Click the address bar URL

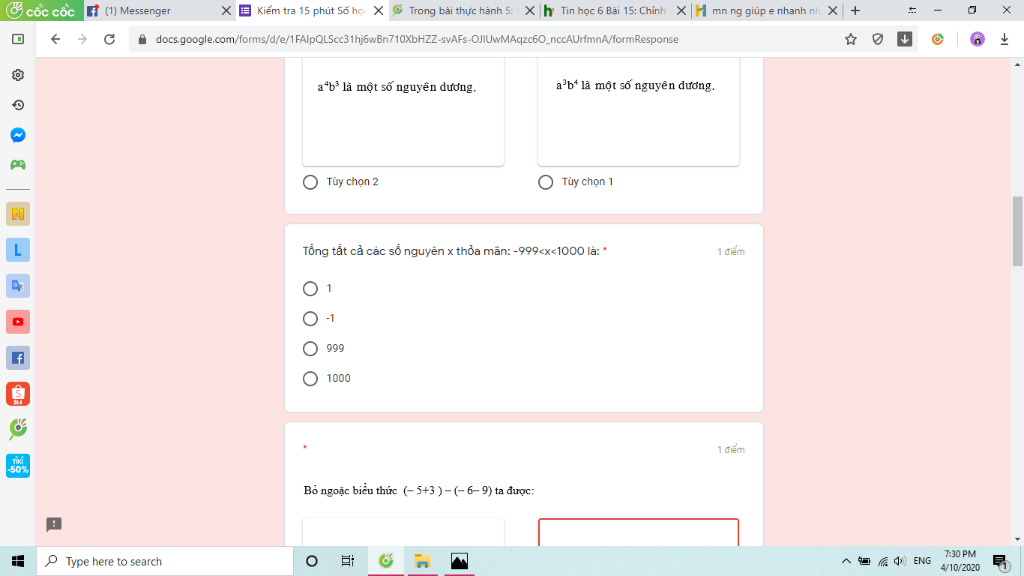(x=417, y=39)
